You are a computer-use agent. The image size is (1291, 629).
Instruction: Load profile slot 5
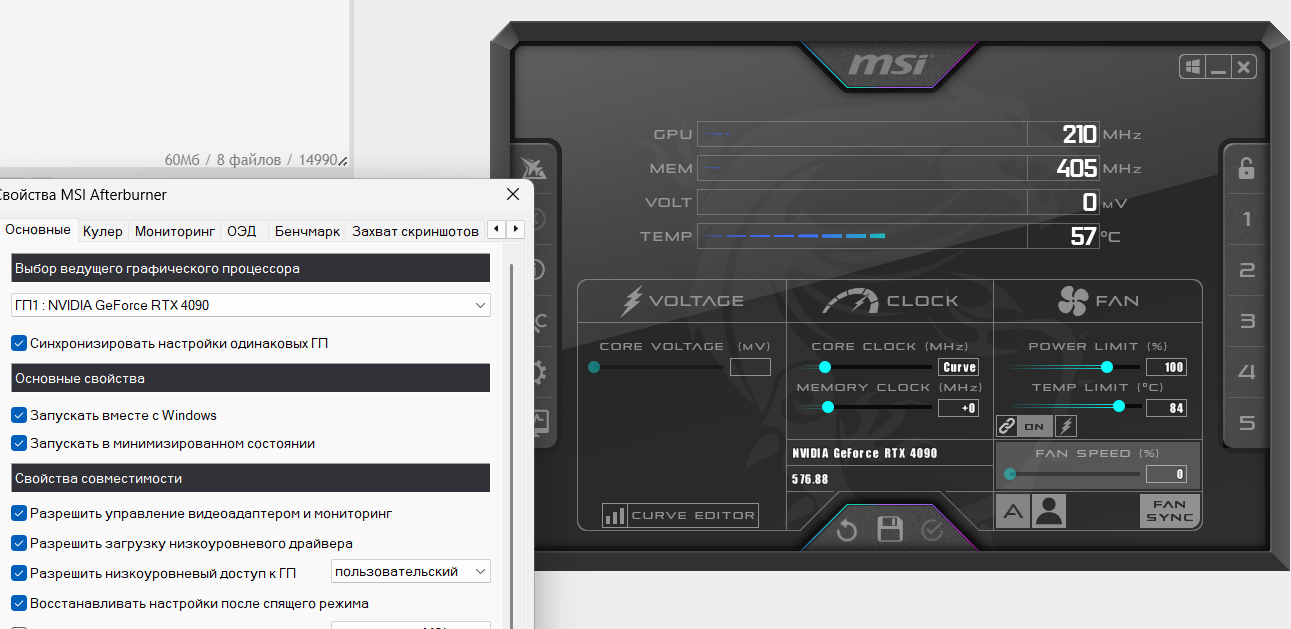(x=1247, y=423)
